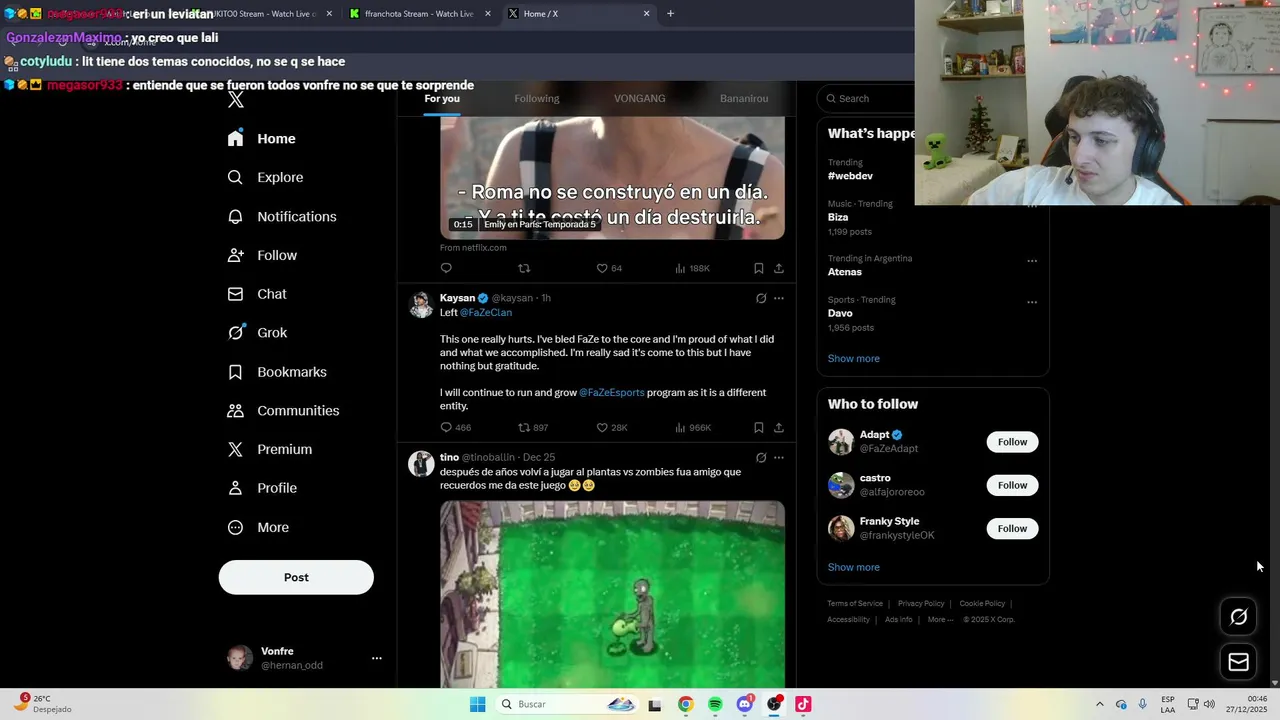The image size is (1280, 720).
Task: Open a new browser tab
Action: tap(670, 14)
